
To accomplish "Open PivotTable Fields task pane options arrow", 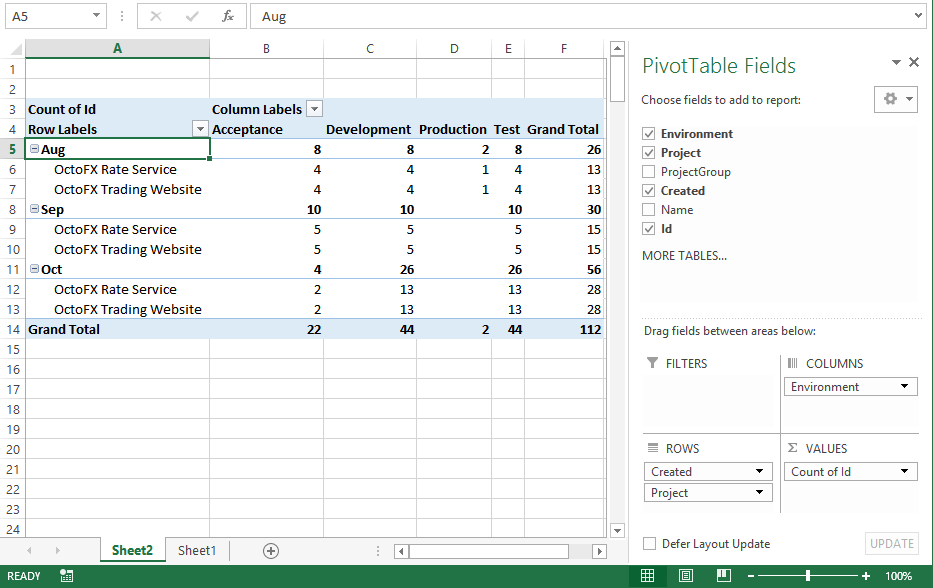I will pos(896,62).
